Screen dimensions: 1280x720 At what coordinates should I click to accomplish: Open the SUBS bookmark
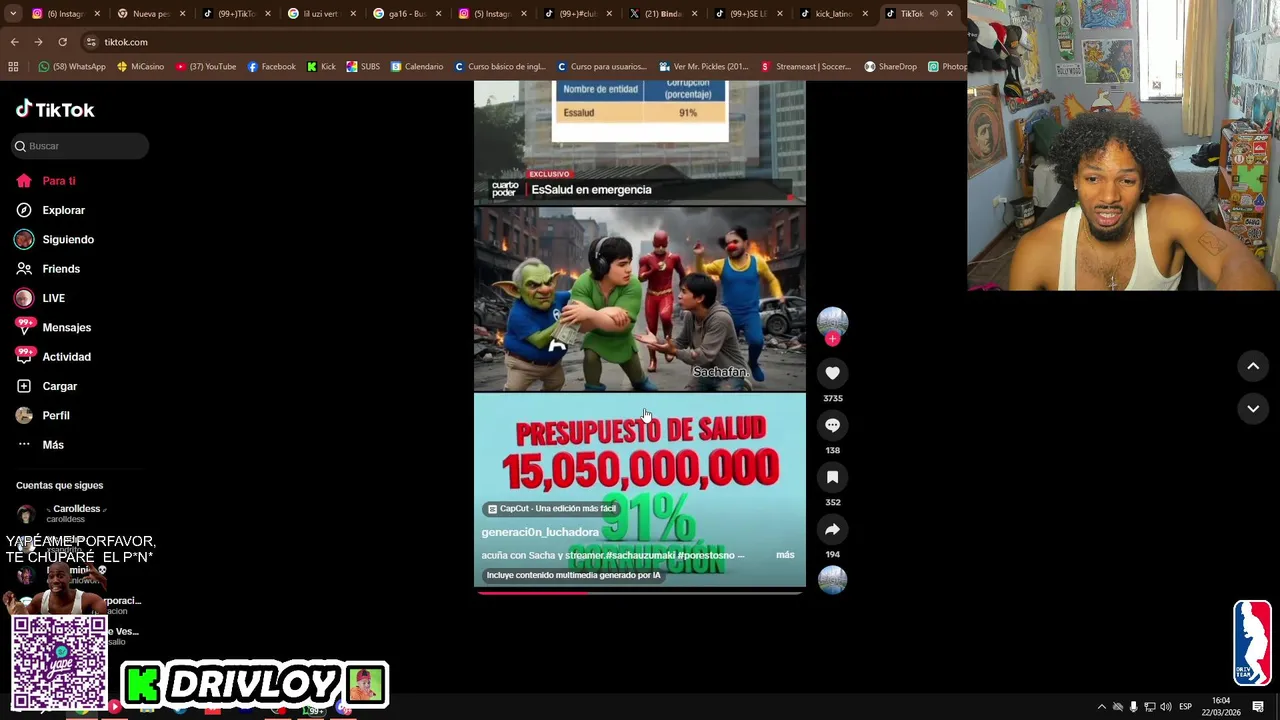pos(363,67)
